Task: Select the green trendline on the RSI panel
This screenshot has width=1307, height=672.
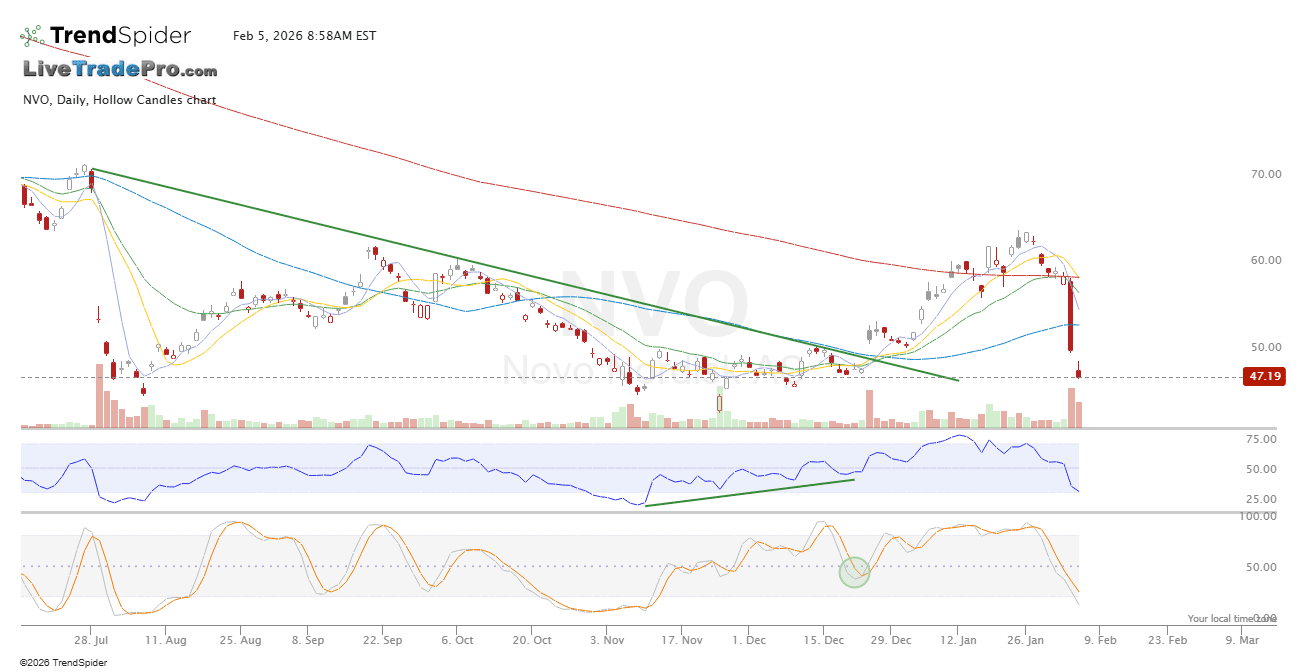Action: click(750, 492)
